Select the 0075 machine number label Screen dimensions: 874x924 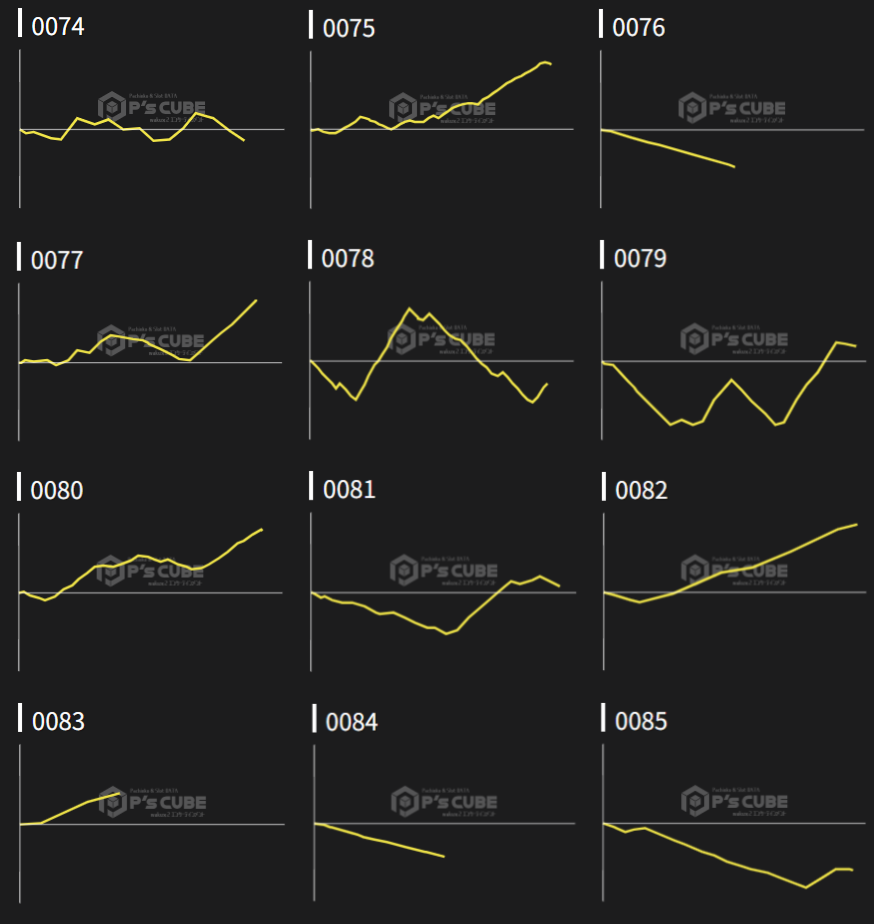[x=349, y=28]
